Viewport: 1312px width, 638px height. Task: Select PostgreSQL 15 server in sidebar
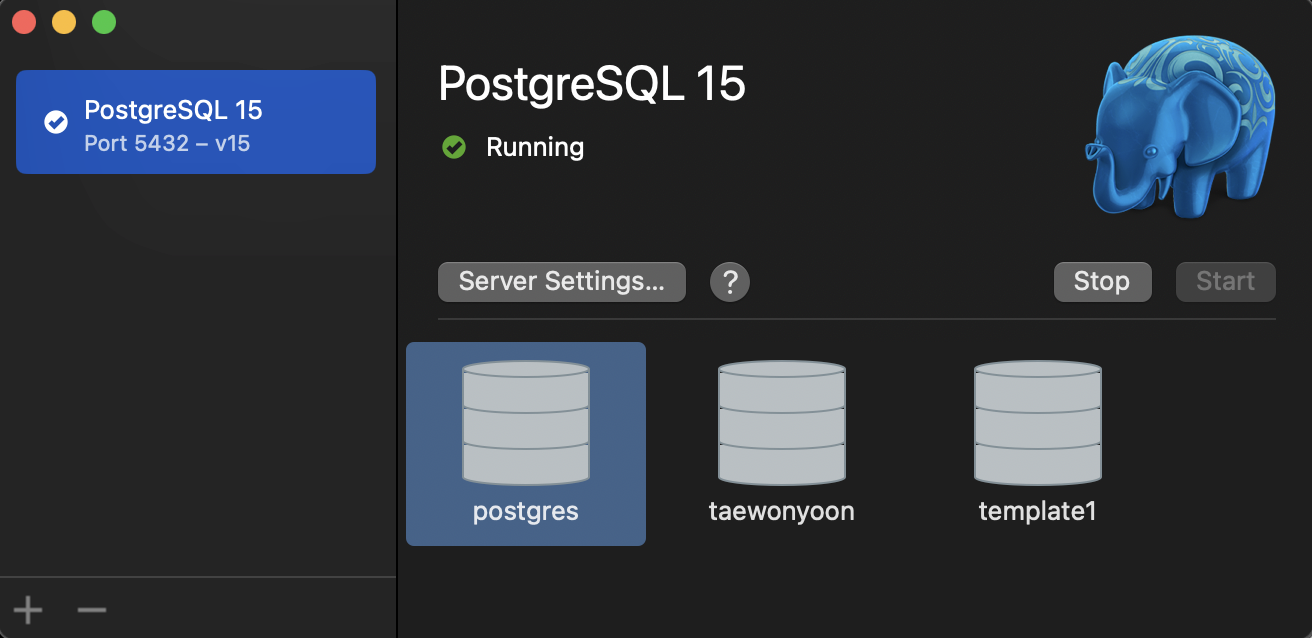pos(196,122)
